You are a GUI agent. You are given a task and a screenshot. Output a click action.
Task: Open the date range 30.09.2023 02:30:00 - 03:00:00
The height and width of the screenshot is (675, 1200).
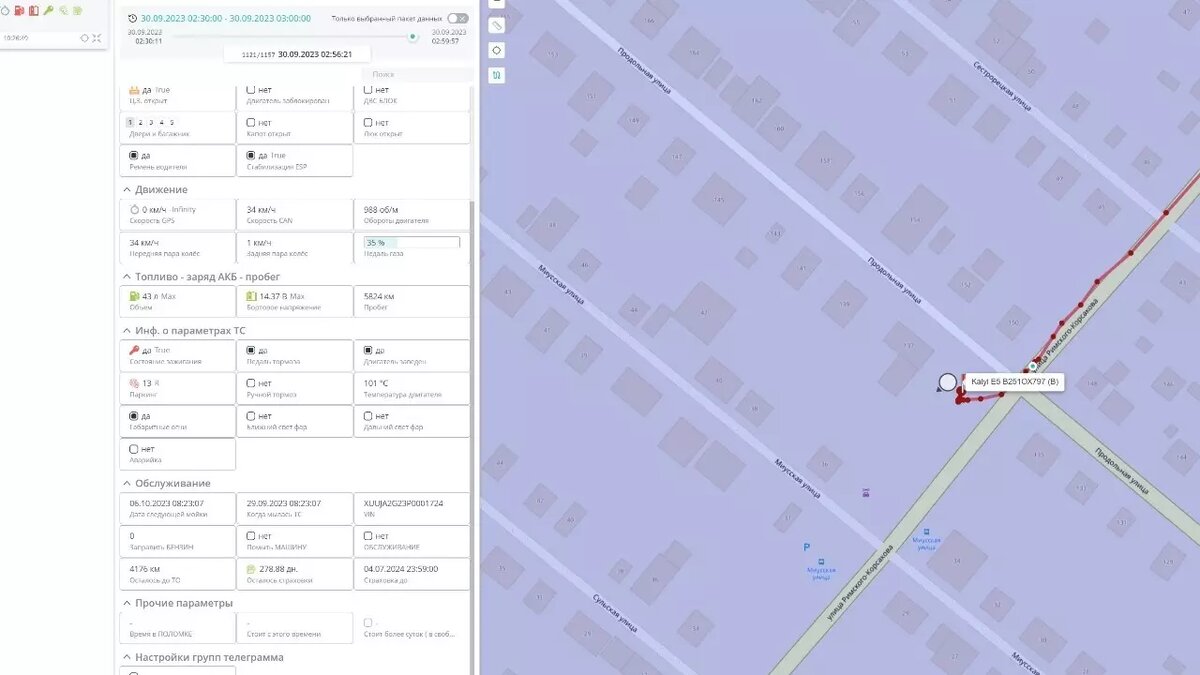(225, 18)
